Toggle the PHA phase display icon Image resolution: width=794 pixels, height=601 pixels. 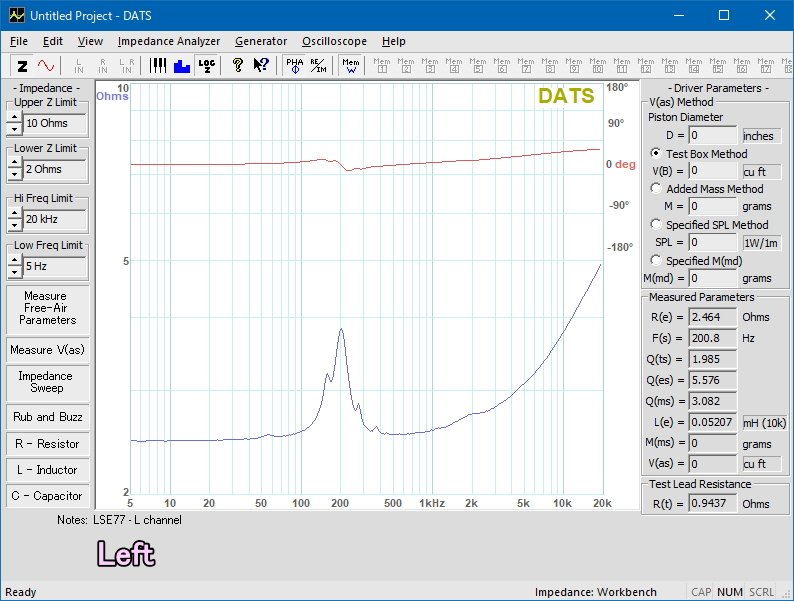tap(295, 65)
